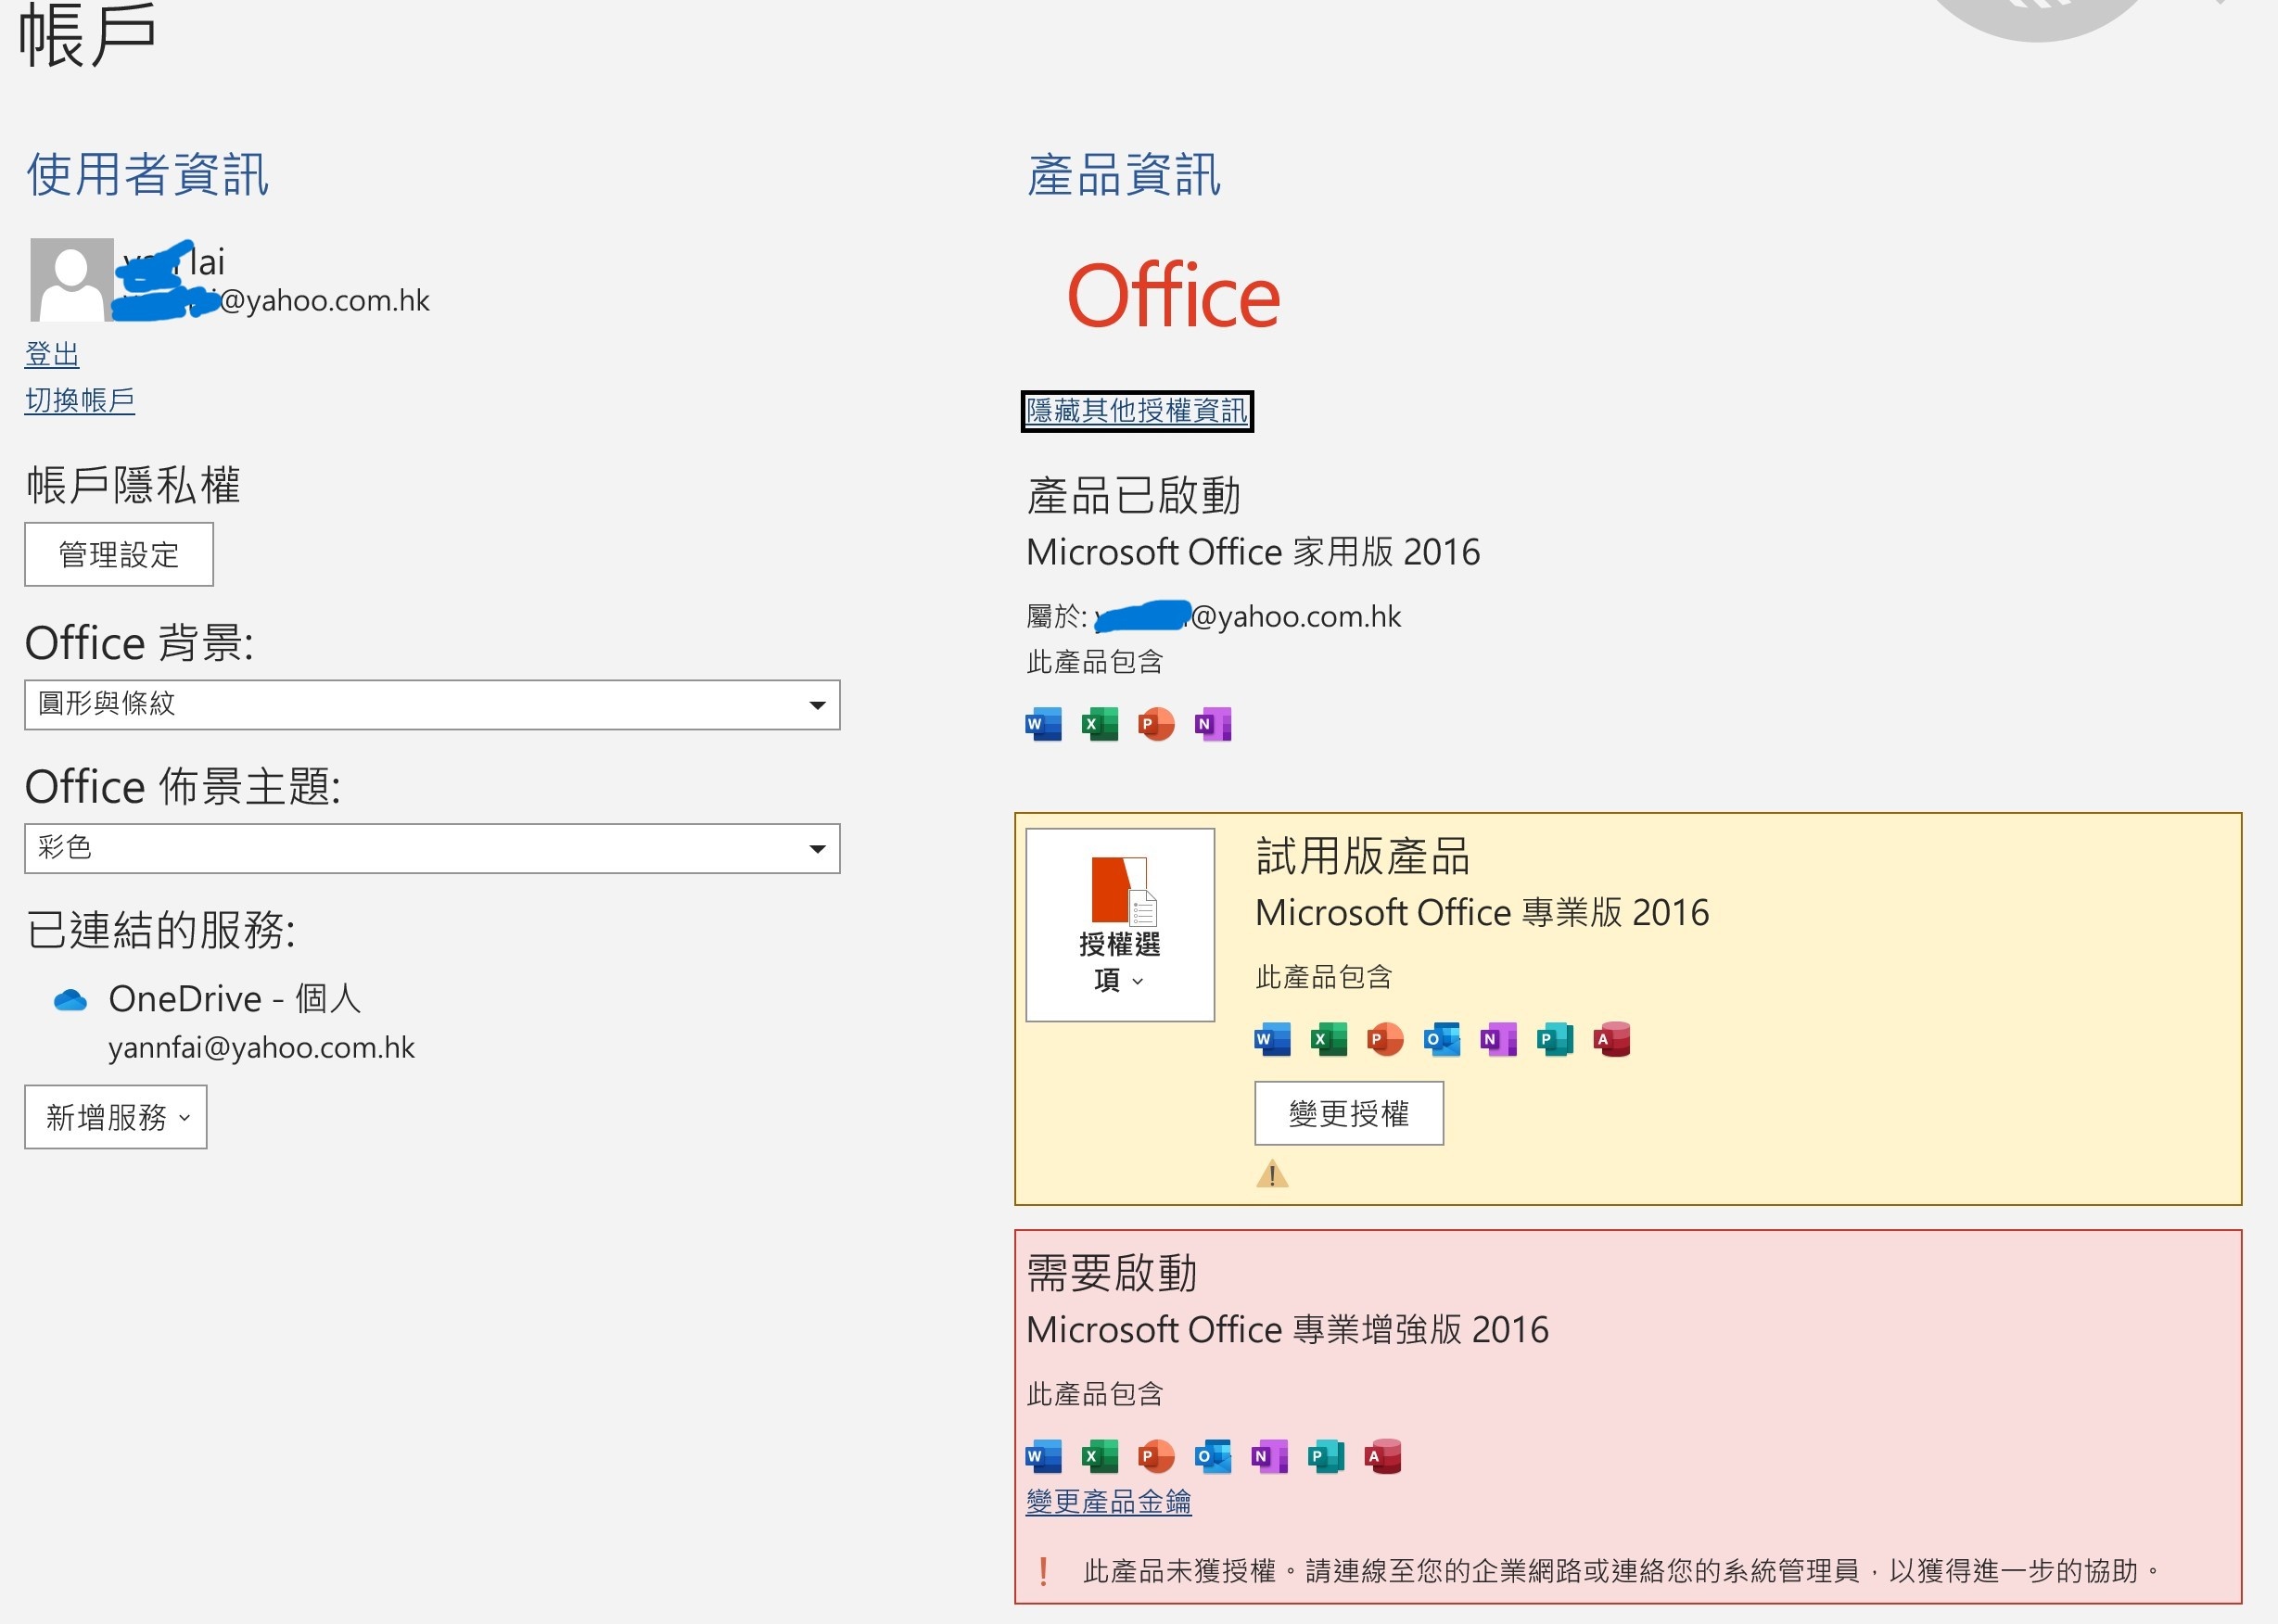Click Excel icon in 需要啟動 panel
The height and width of the screenshot is (1624, 2278).
coord(1100,1457)
